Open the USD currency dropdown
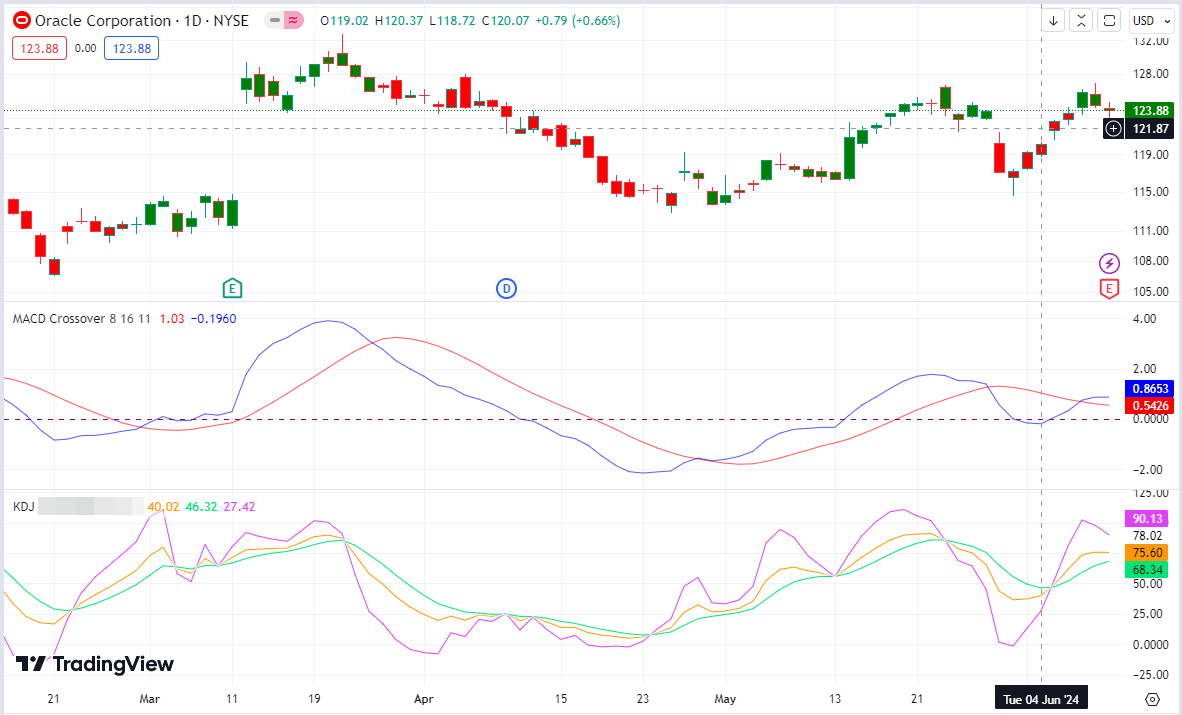The image size is (1182, 715). 1152,20
